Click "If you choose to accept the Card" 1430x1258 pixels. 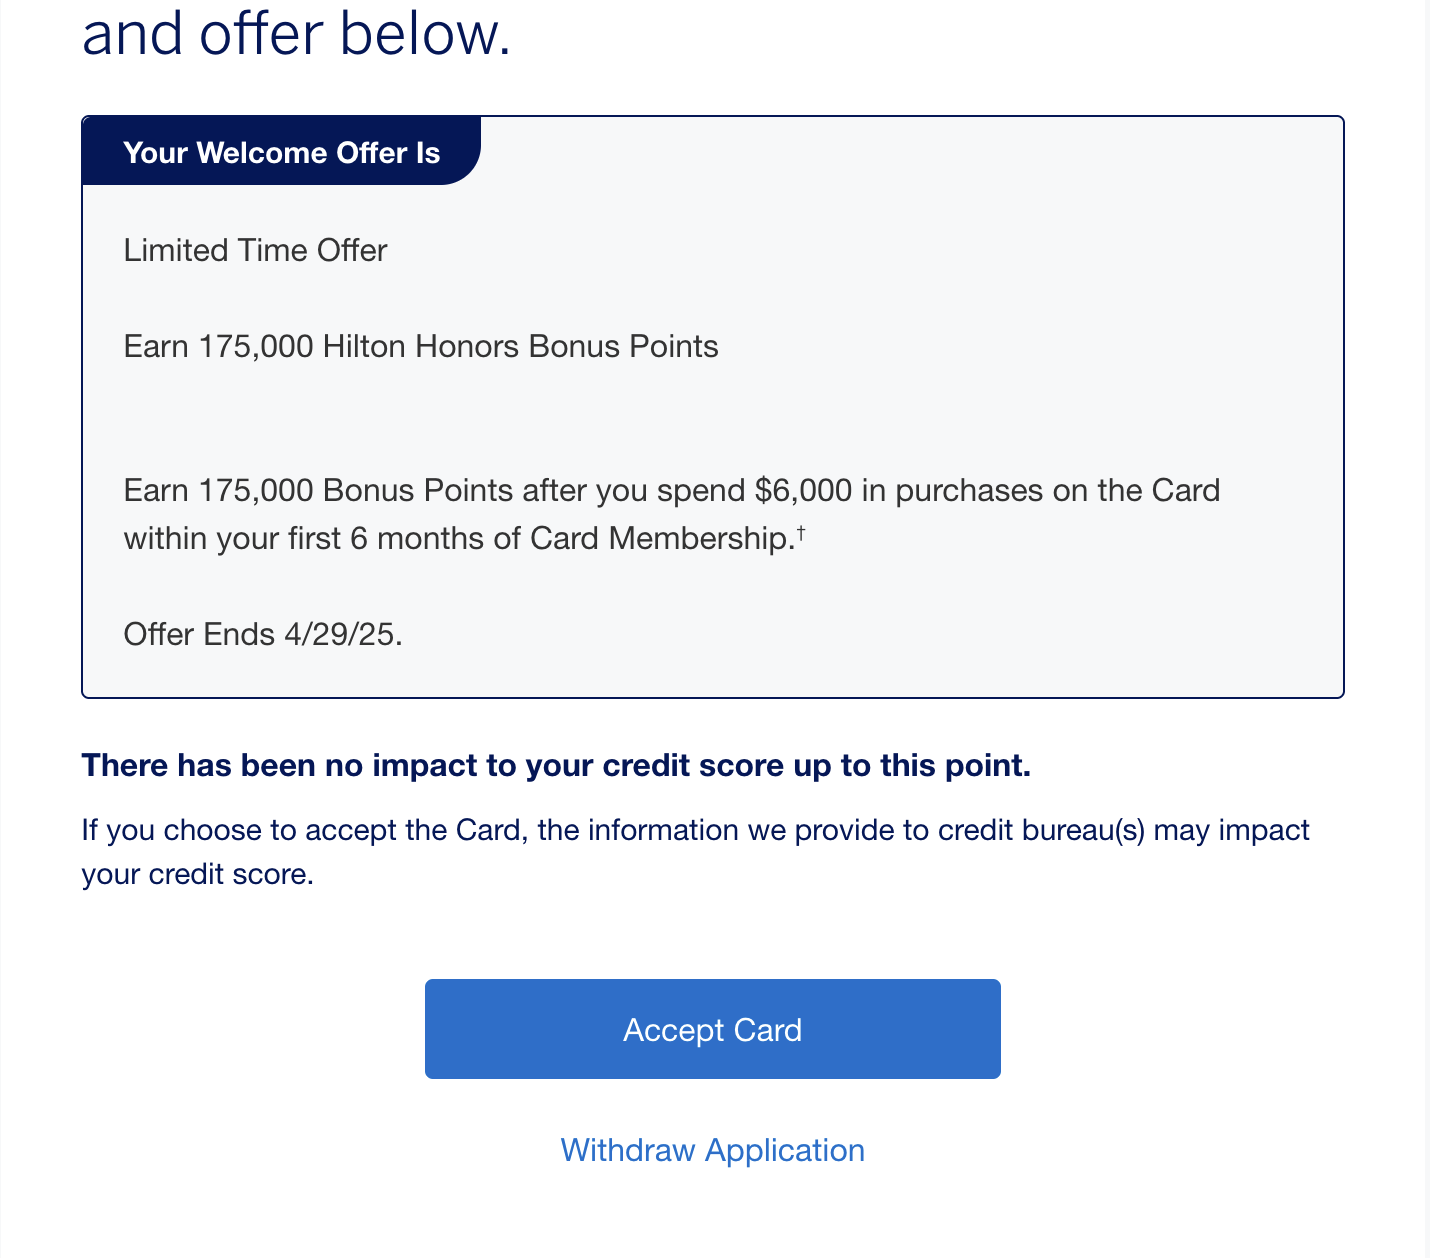(x=304, y=831)
